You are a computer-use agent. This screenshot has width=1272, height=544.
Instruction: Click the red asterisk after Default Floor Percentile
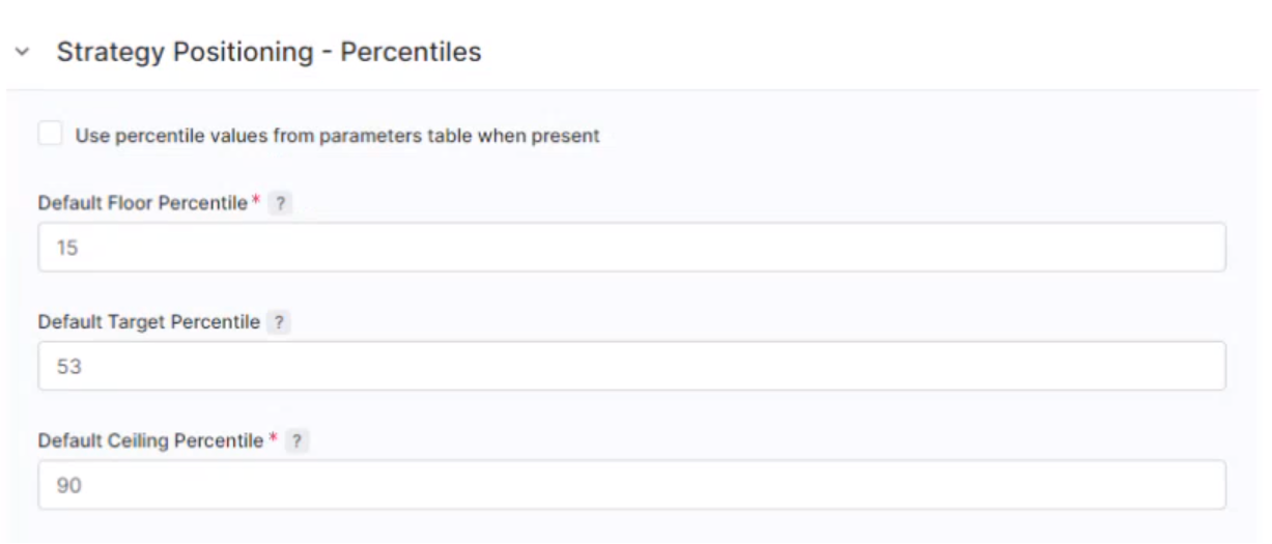tap(256, 202)
